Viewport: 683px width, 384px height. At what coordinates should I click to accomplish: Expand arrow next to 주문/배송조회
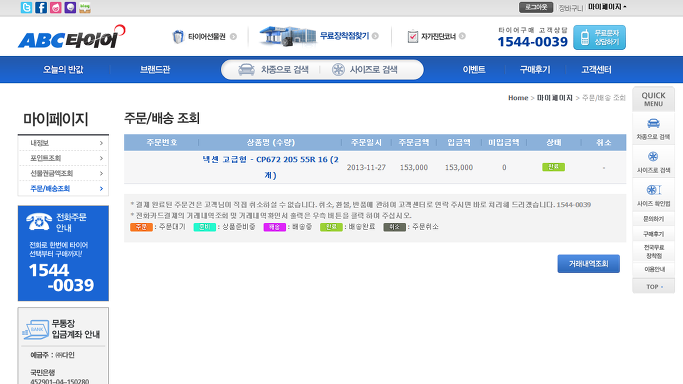tap(101, 189)
